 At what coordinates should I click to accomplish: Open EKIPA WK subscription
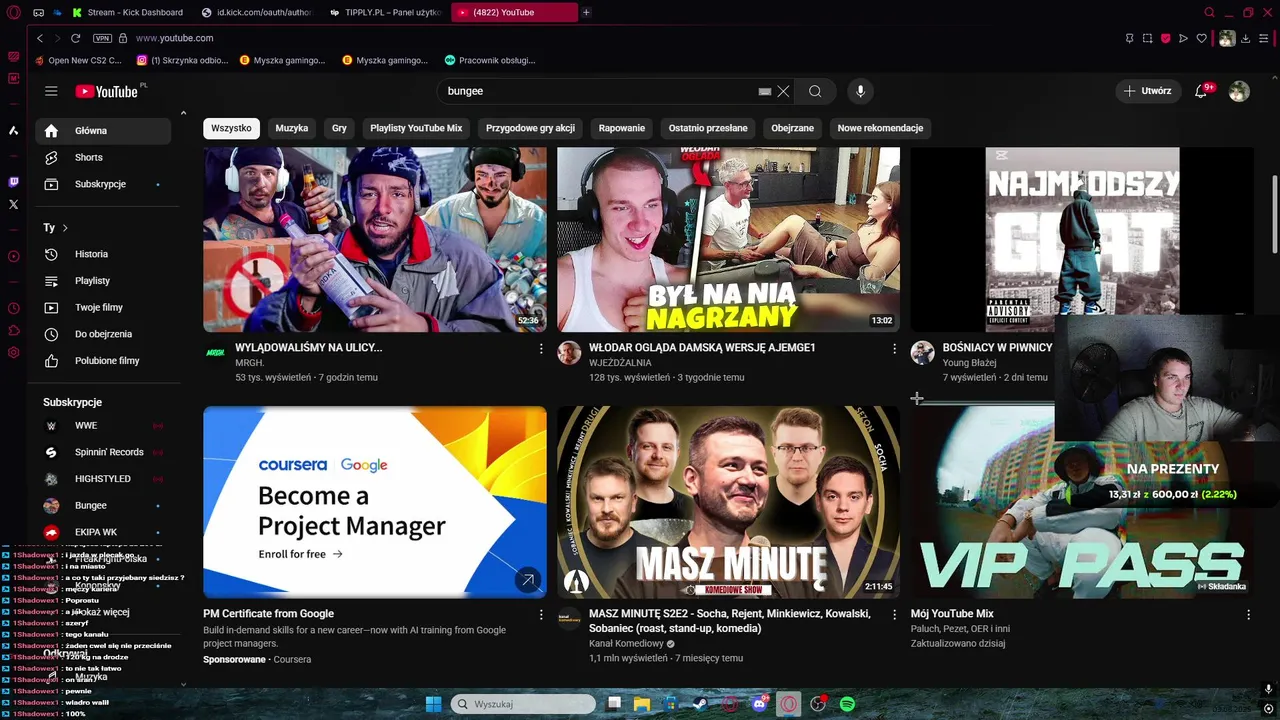tap(103, 532)
